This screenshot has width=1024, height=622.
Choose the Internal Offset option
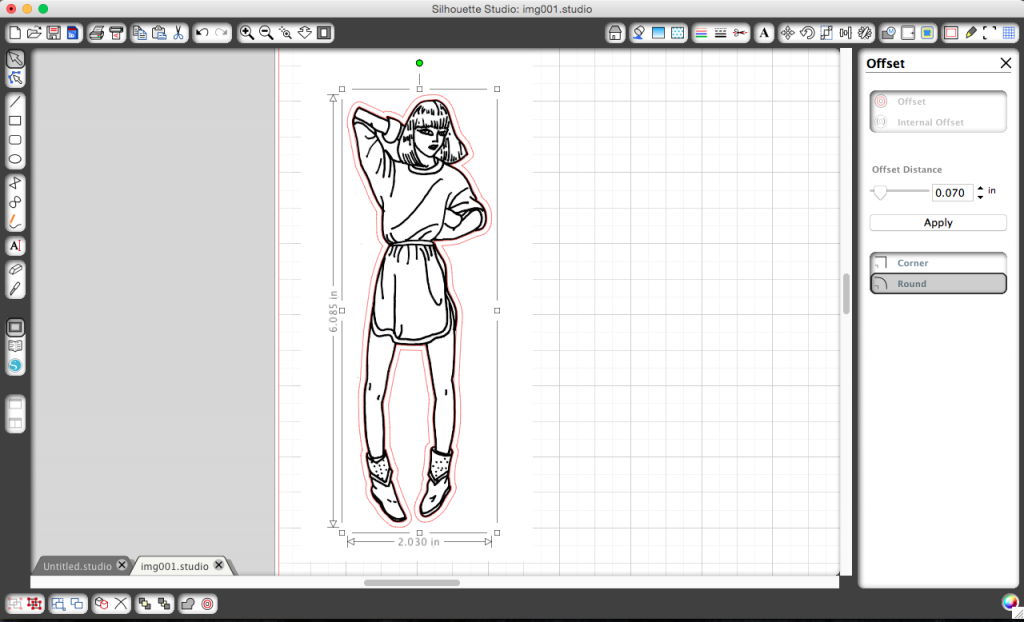(x=938, y=122)
